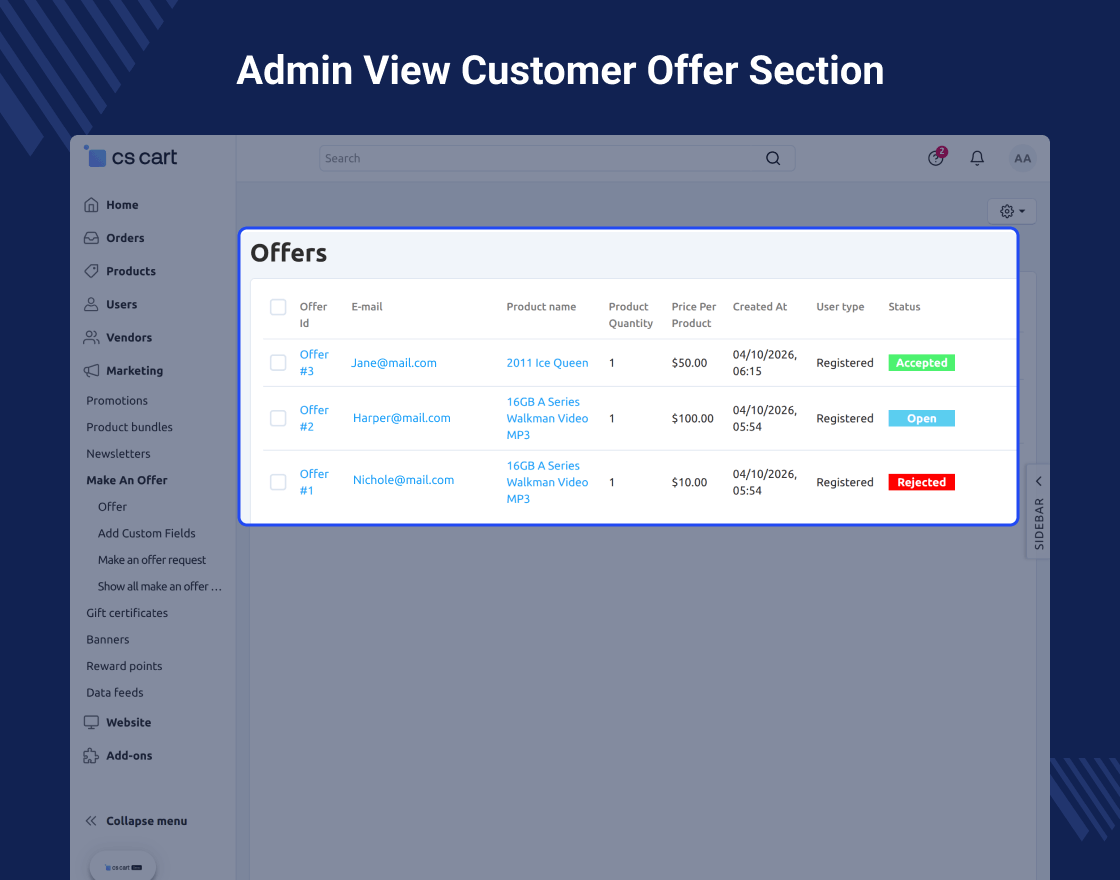Check the select-all checkbox in the header
1120x880 pixels.
click(278, 307)
